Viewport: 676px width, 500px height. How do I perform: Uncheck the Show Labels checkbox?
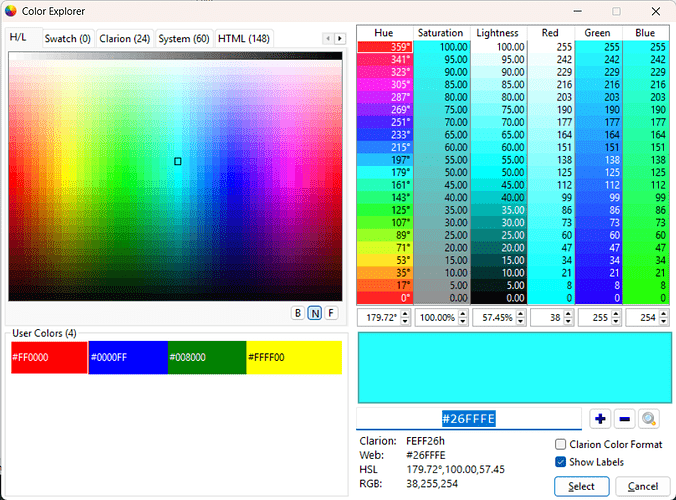click(561, 462)
